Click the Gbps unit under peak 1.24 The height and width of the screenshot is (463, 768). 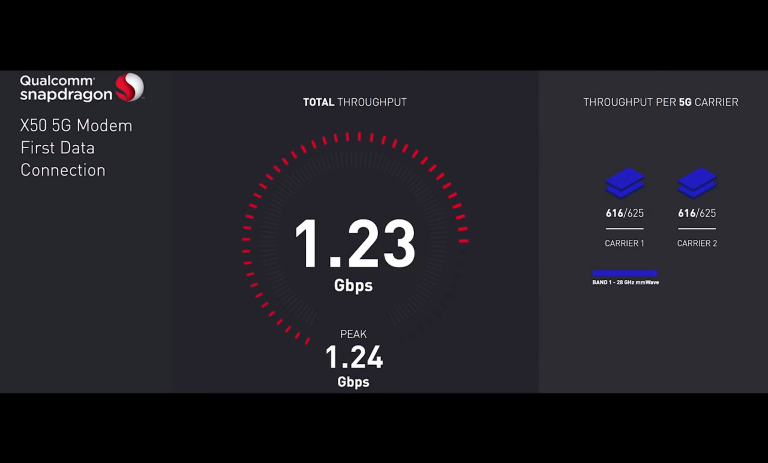pos(354,382)
